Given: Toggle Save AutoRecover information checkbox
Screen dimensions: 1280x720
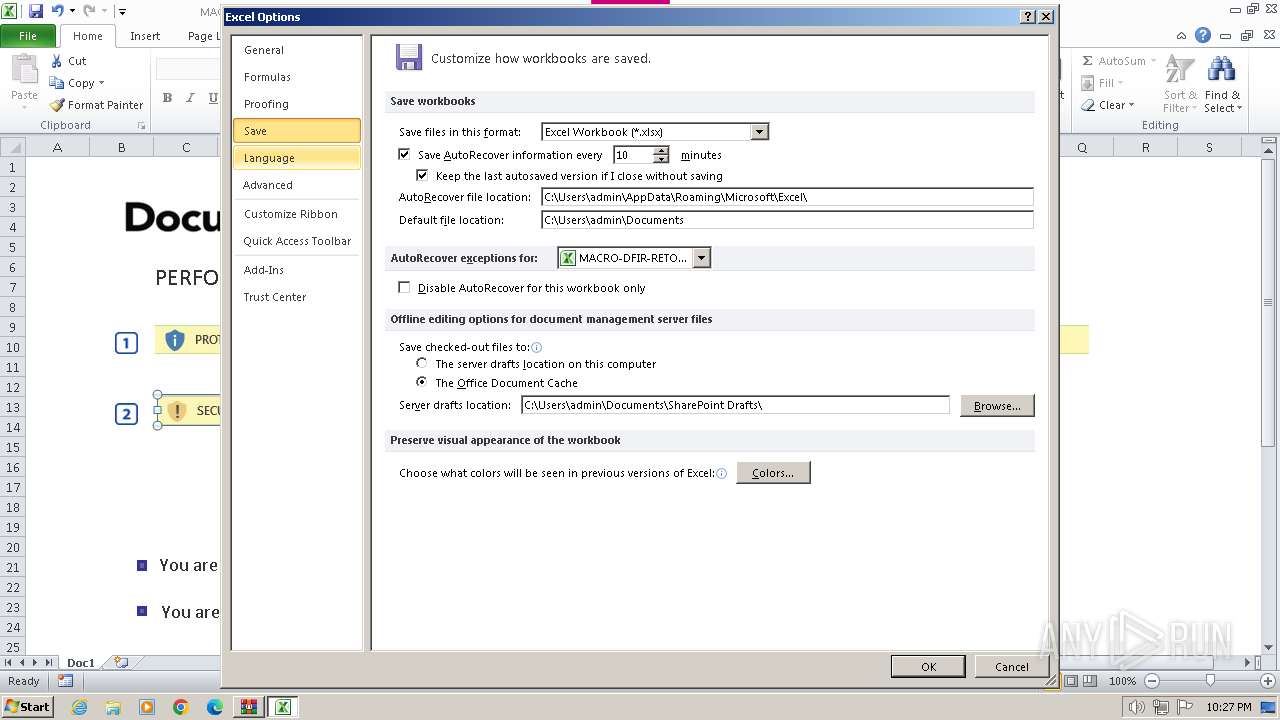Looking at the screenshot, I should coord(404,155).
